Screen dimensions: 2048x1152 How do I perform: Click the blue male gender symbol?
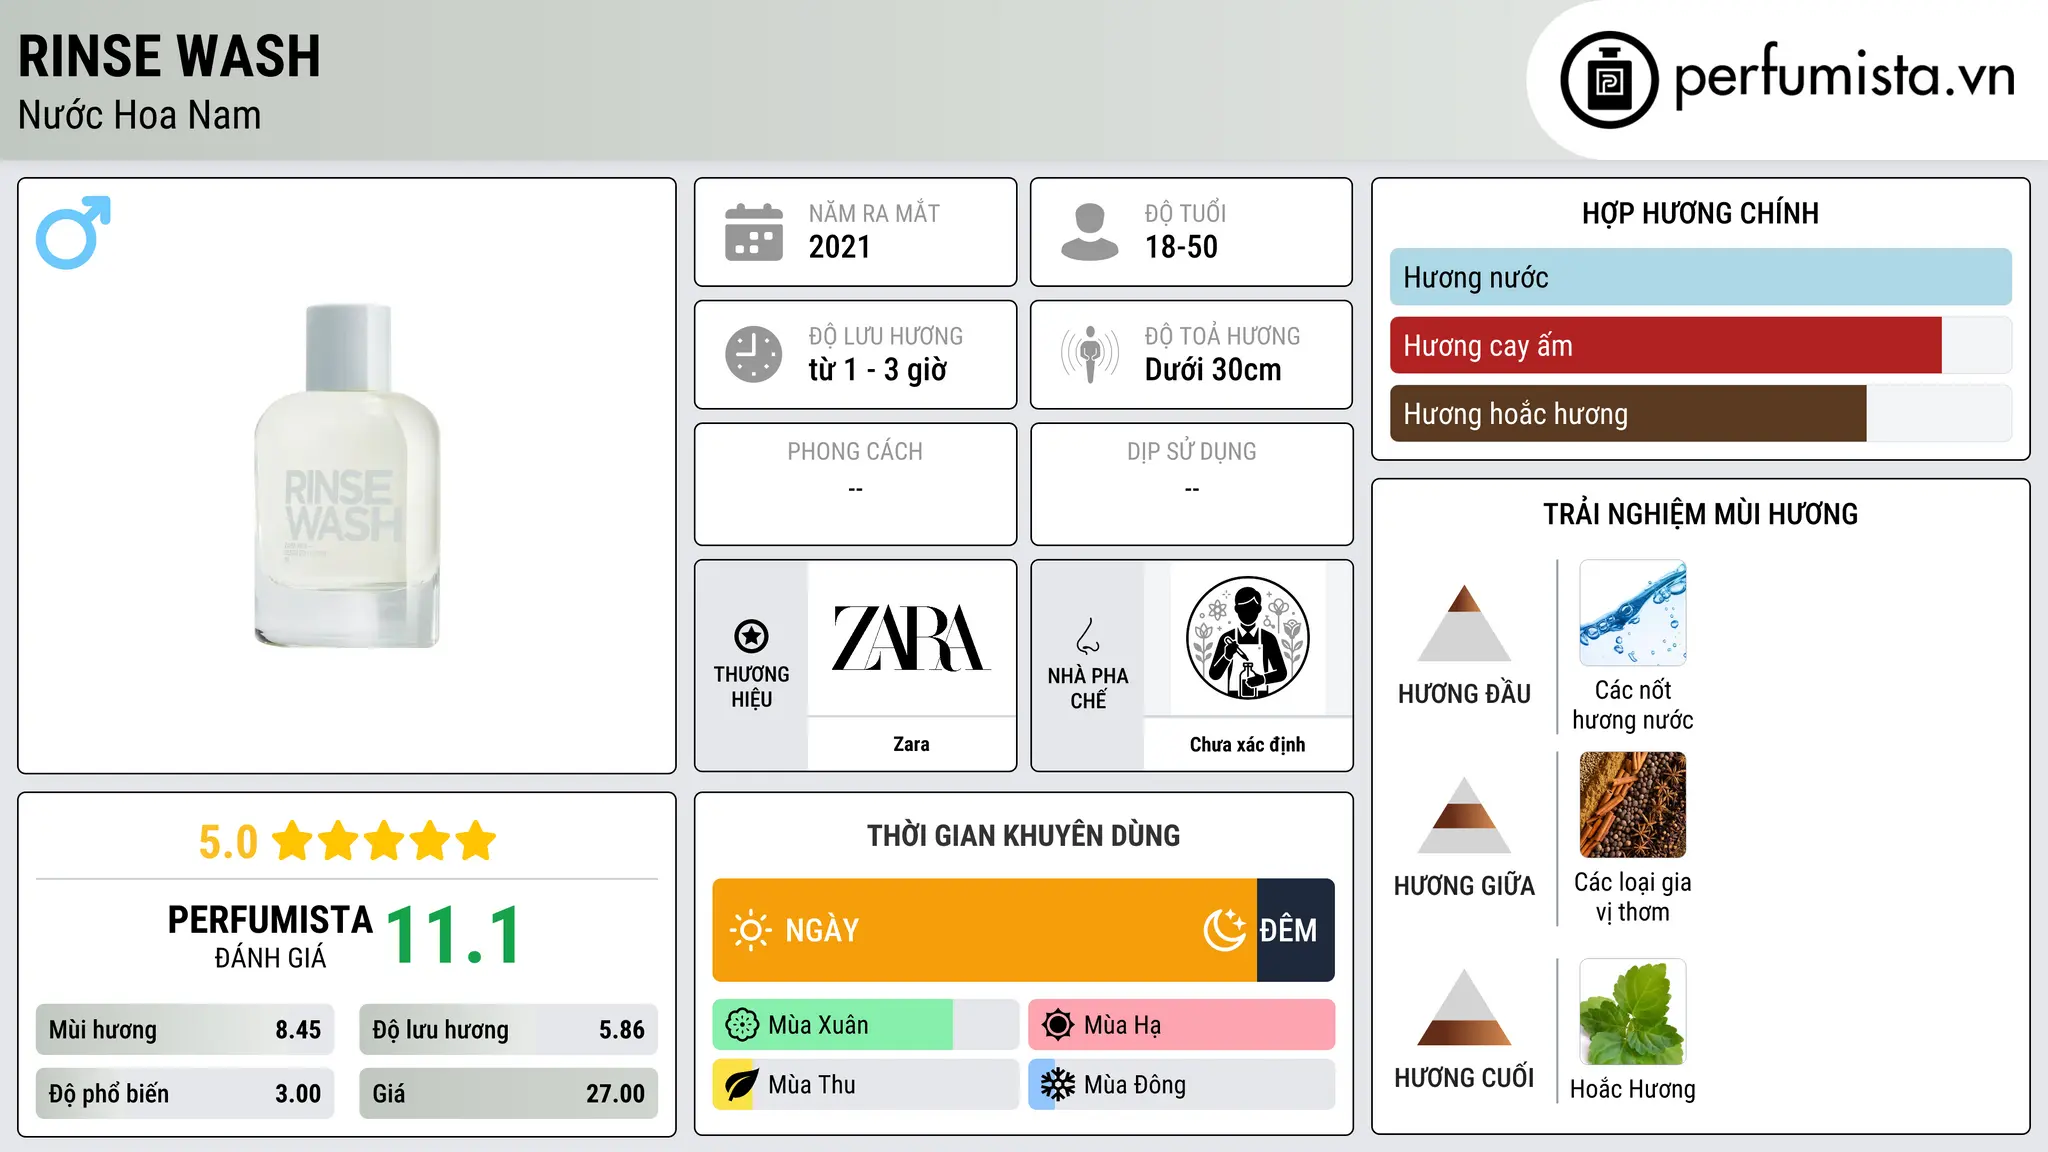point(73,232)
